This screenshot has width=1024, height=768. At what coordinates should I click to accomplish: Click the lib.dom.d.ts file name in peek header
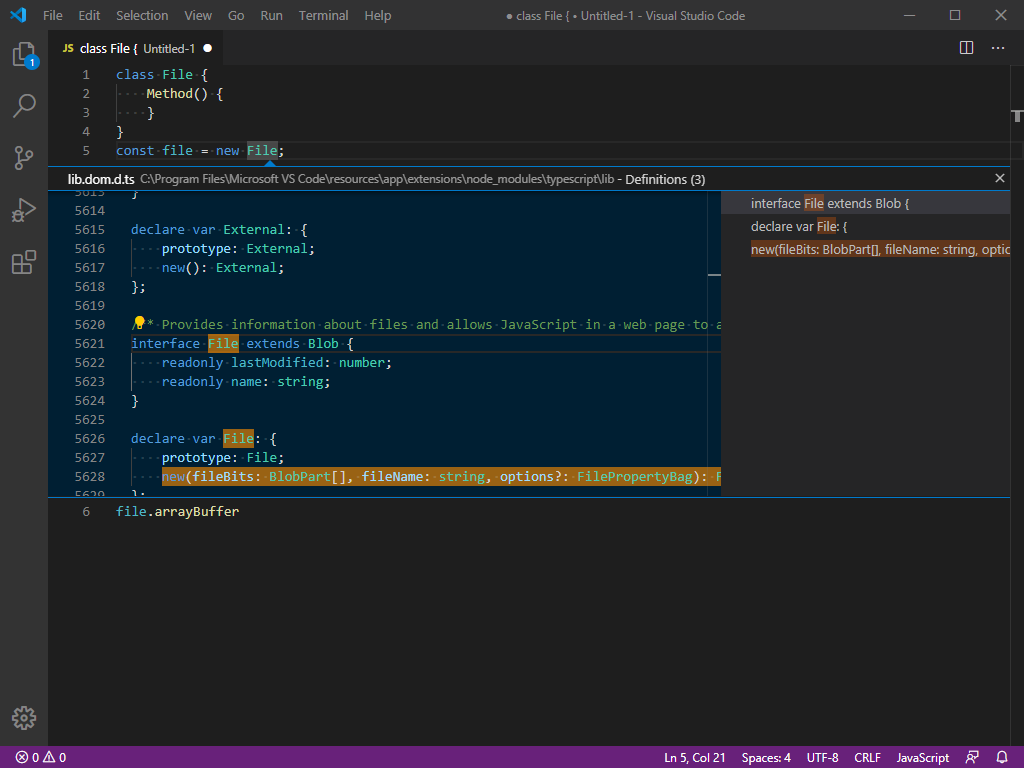101,179
